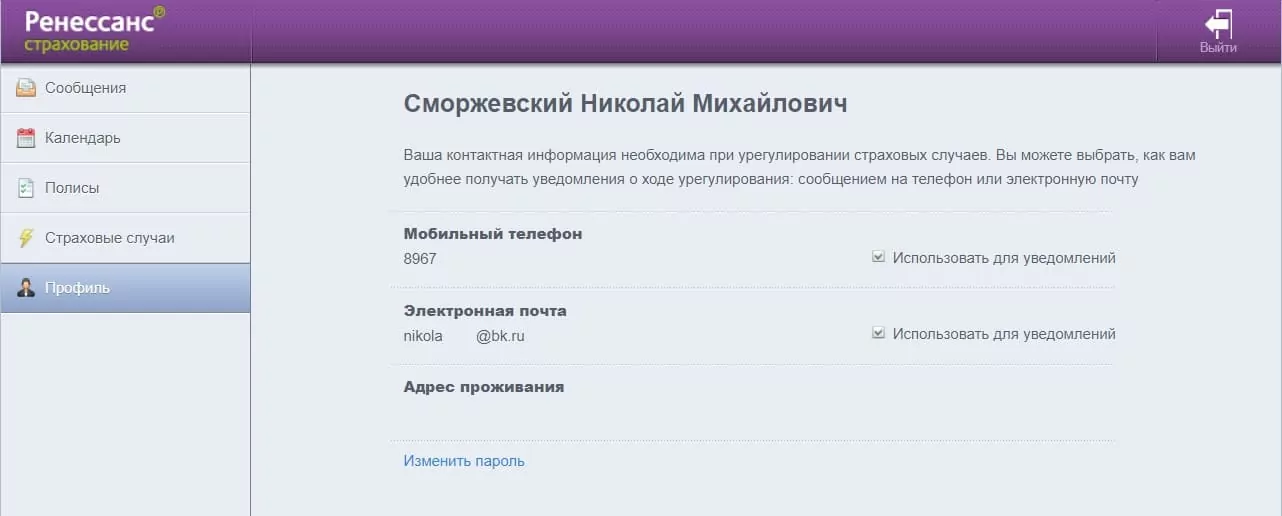1282x516 pixels.
Task: Click the person icon beside Профиль
Action: 26,288
